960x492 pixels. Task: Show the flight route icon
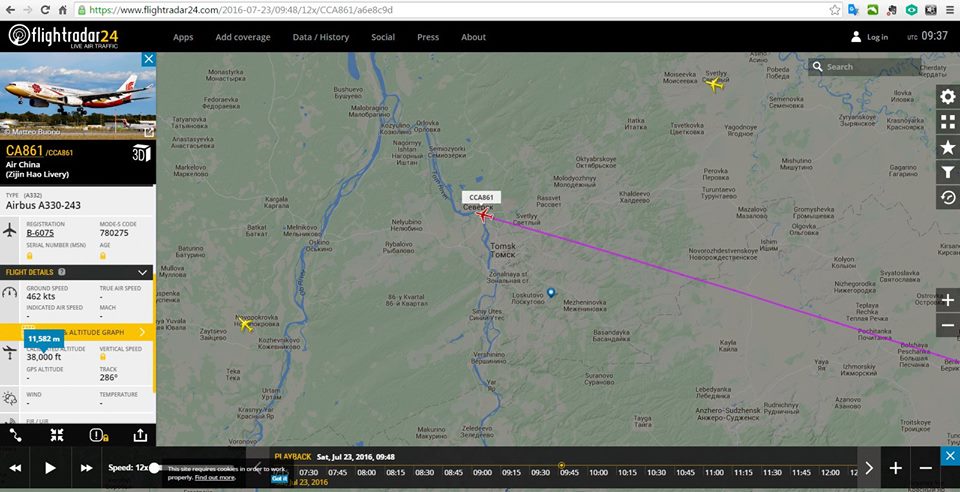point(15,434)
